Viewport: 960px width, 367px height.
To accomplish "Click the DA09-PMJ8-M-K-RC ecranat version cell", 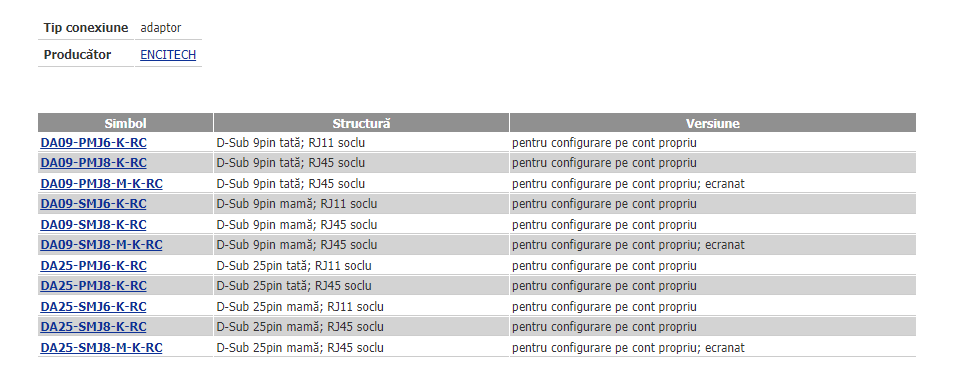I will [x=713, y=184].
